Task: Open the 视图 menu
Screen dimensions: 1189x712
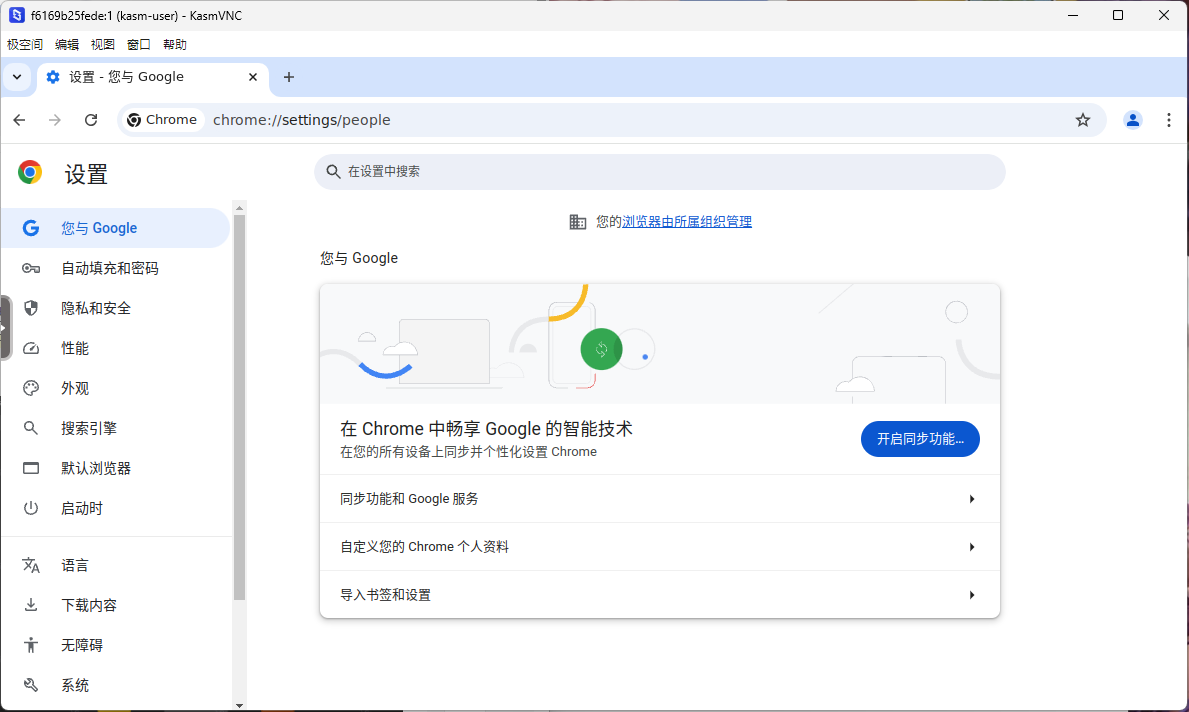Action: [102, 45]
